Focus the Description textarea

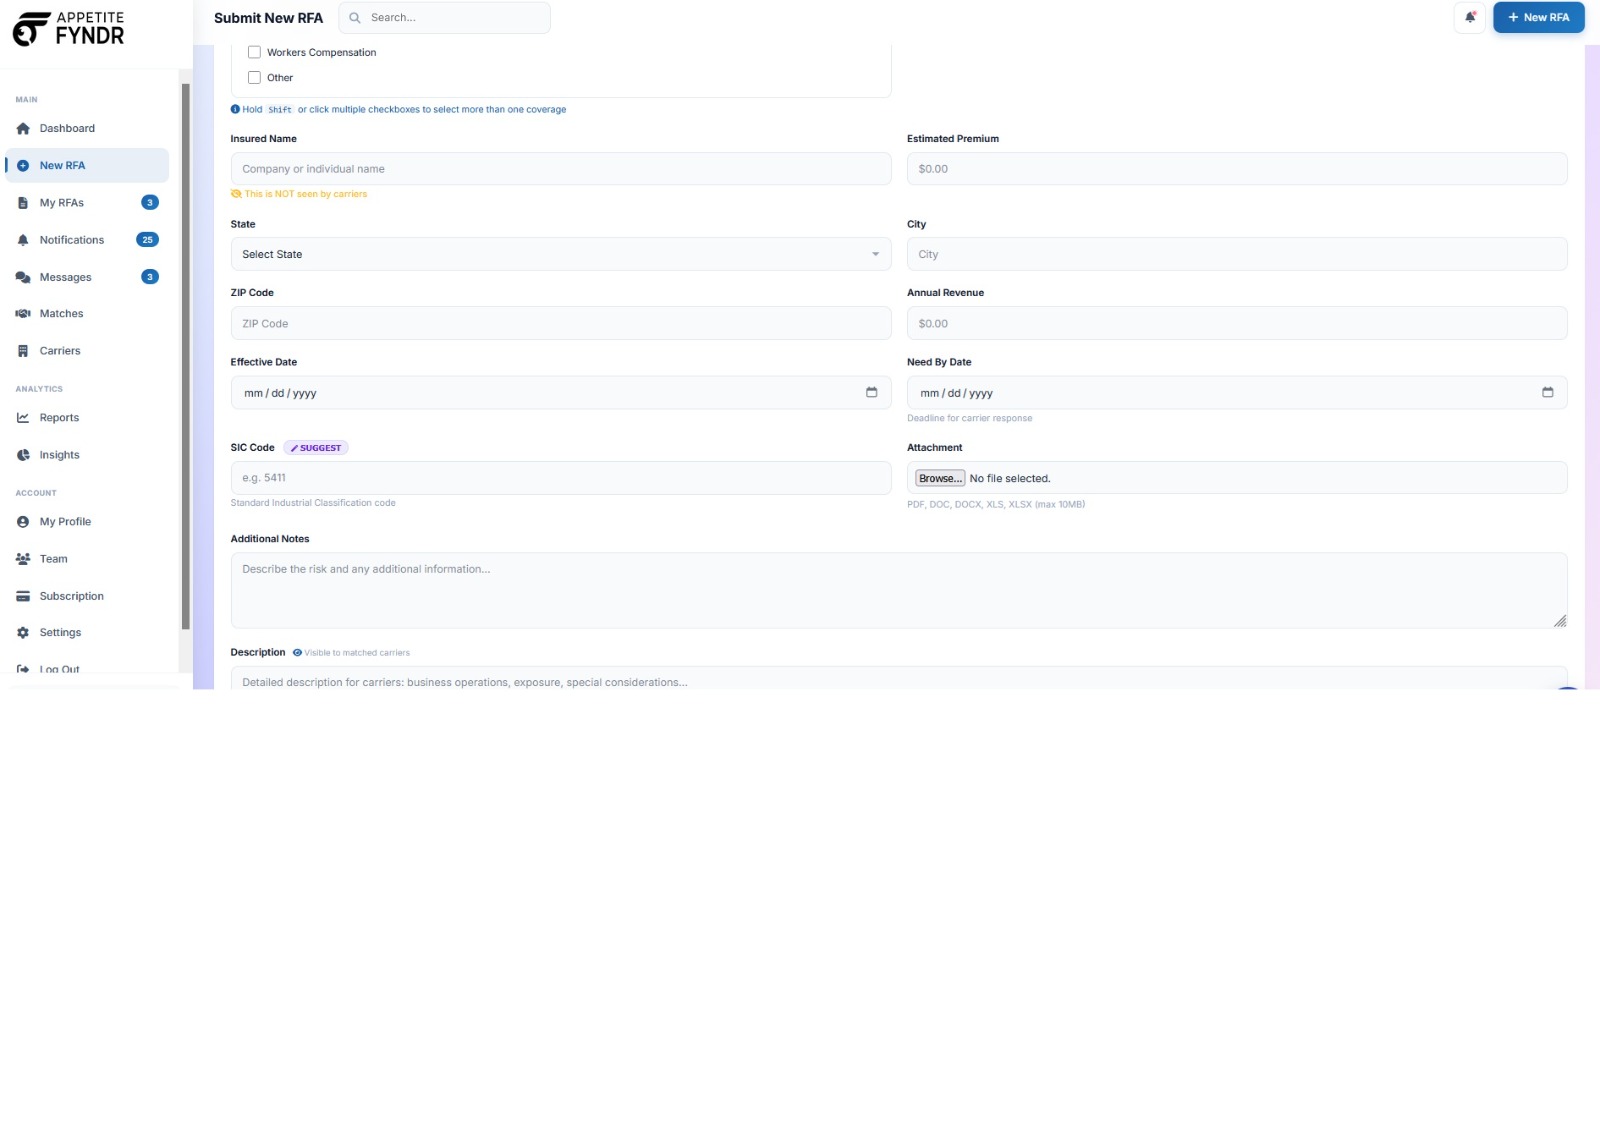(899, 679)
